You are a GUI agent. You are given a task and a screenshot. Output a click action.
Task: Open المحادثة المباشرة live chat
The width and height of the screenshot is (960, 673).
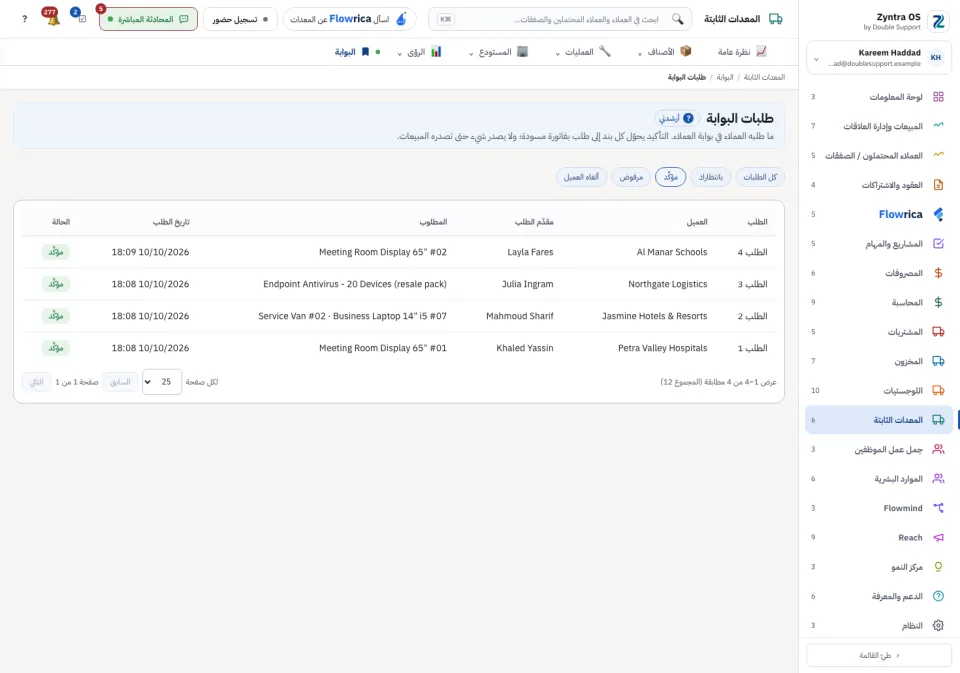pyautogui.click(x=148, y=19)
